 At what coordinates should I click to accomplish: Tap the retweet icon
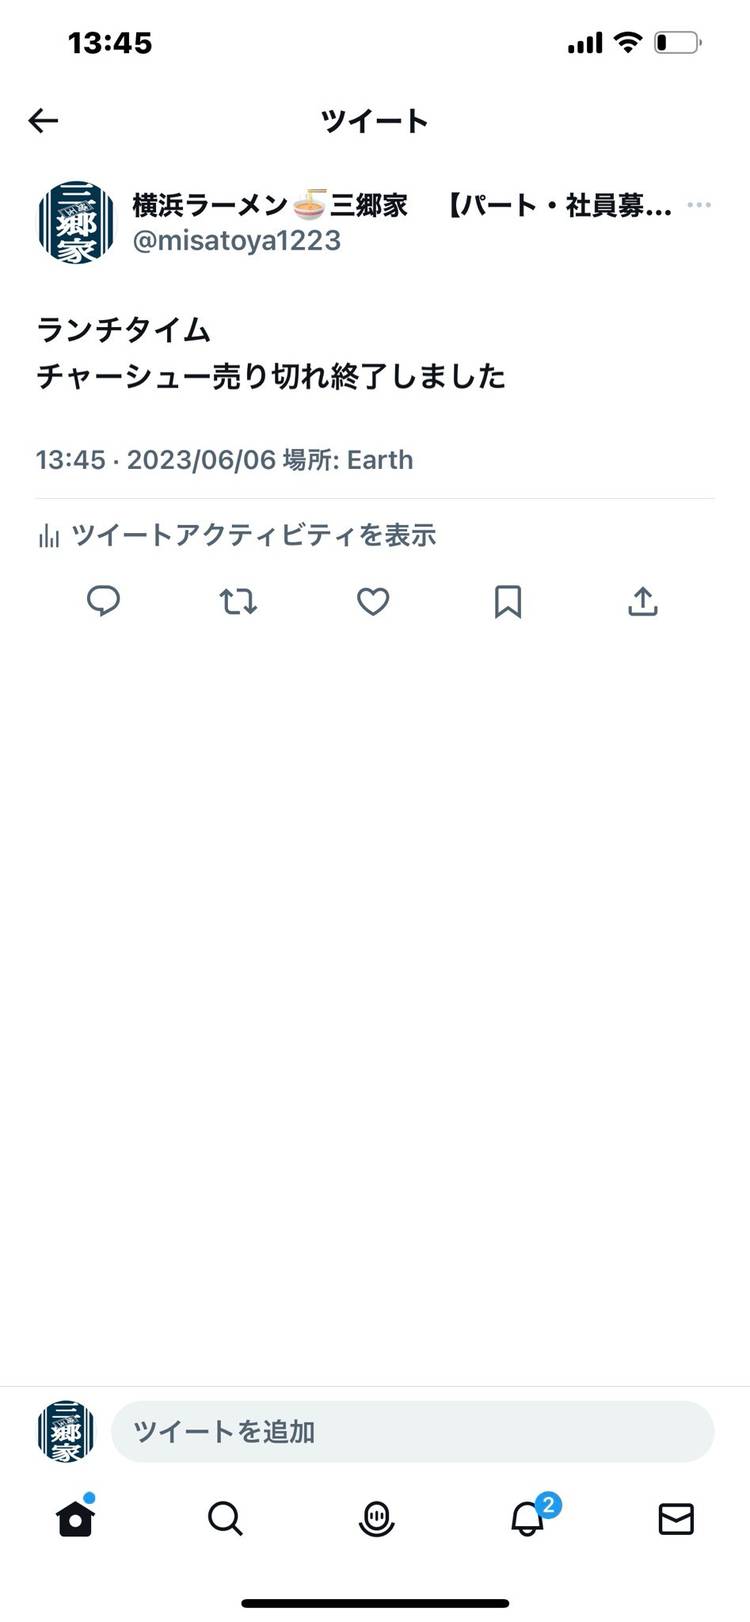238,601
